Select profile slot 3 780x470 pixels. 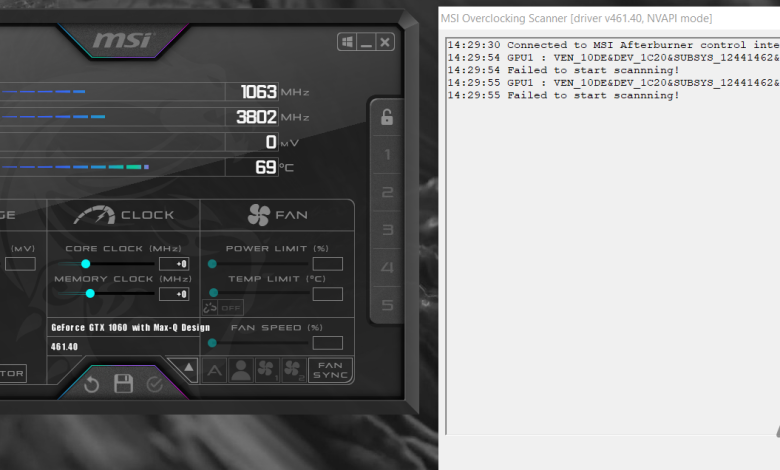click(x=387, y=230)
